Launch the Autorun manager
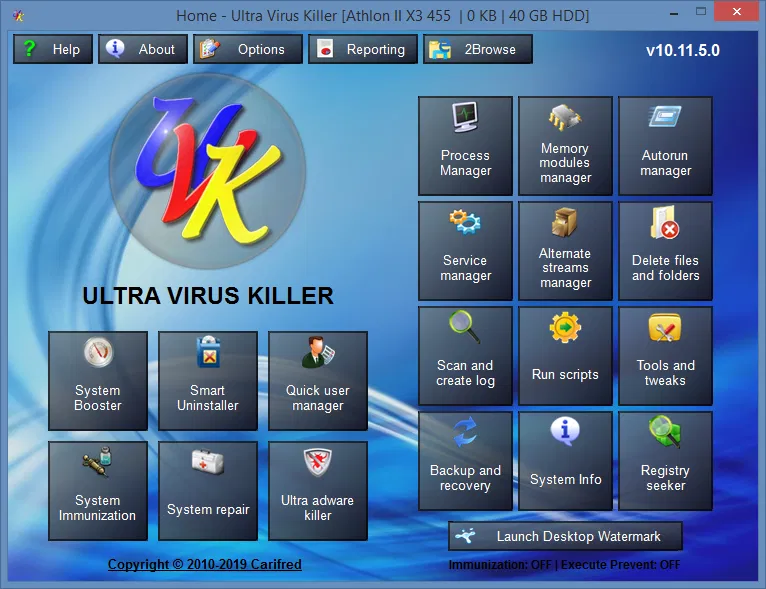The height and width of the screenshot is (589, 766). [665, 146]
